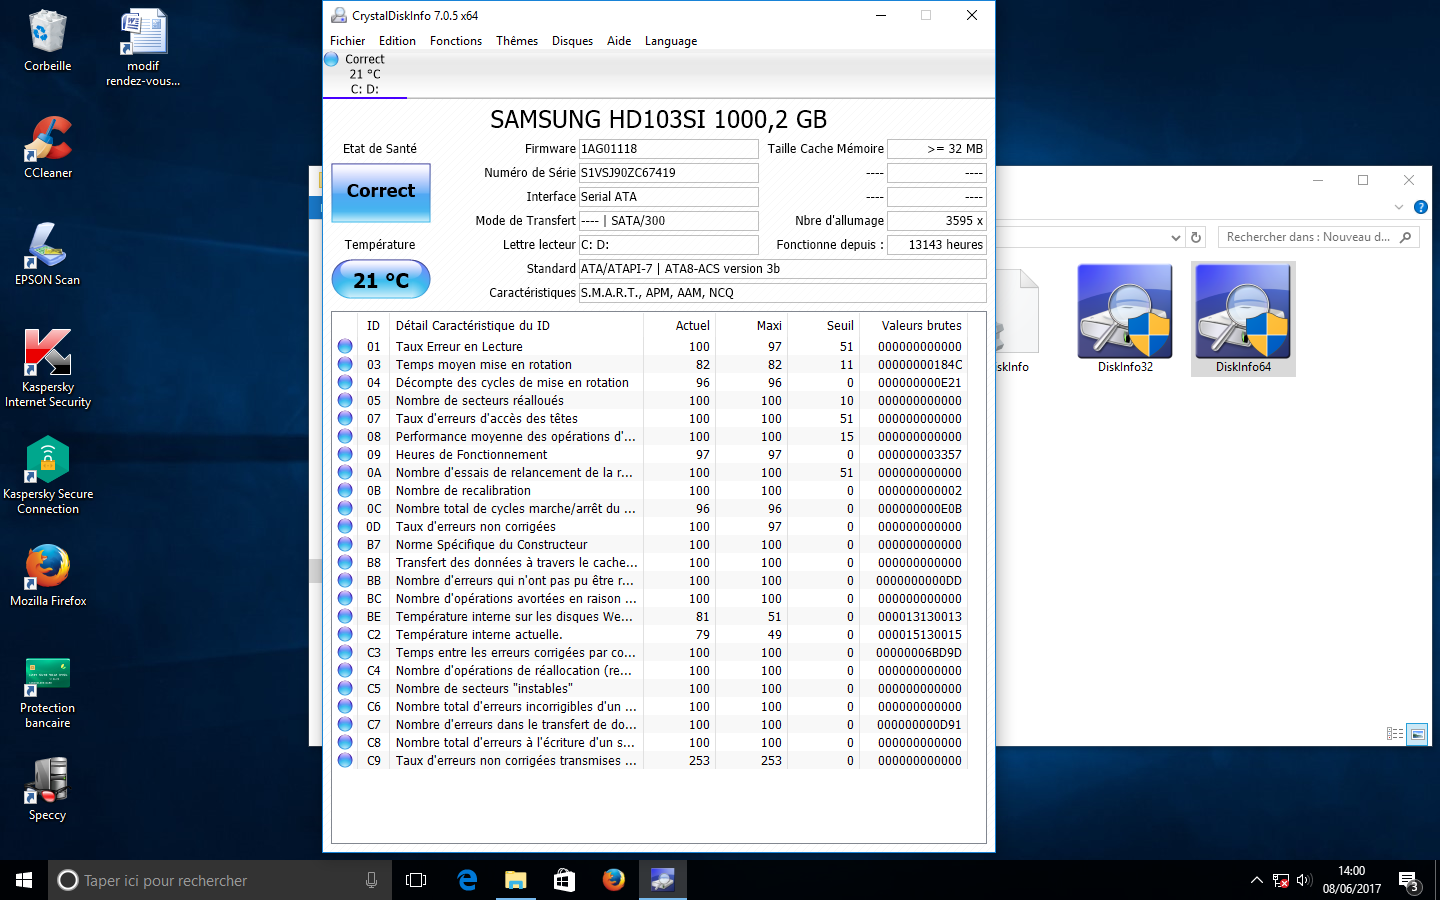Select the Norme Spécifique du Constructeur row
Image resolution: width=1440 pixels, height=900 pixels.
pos(650,544)
